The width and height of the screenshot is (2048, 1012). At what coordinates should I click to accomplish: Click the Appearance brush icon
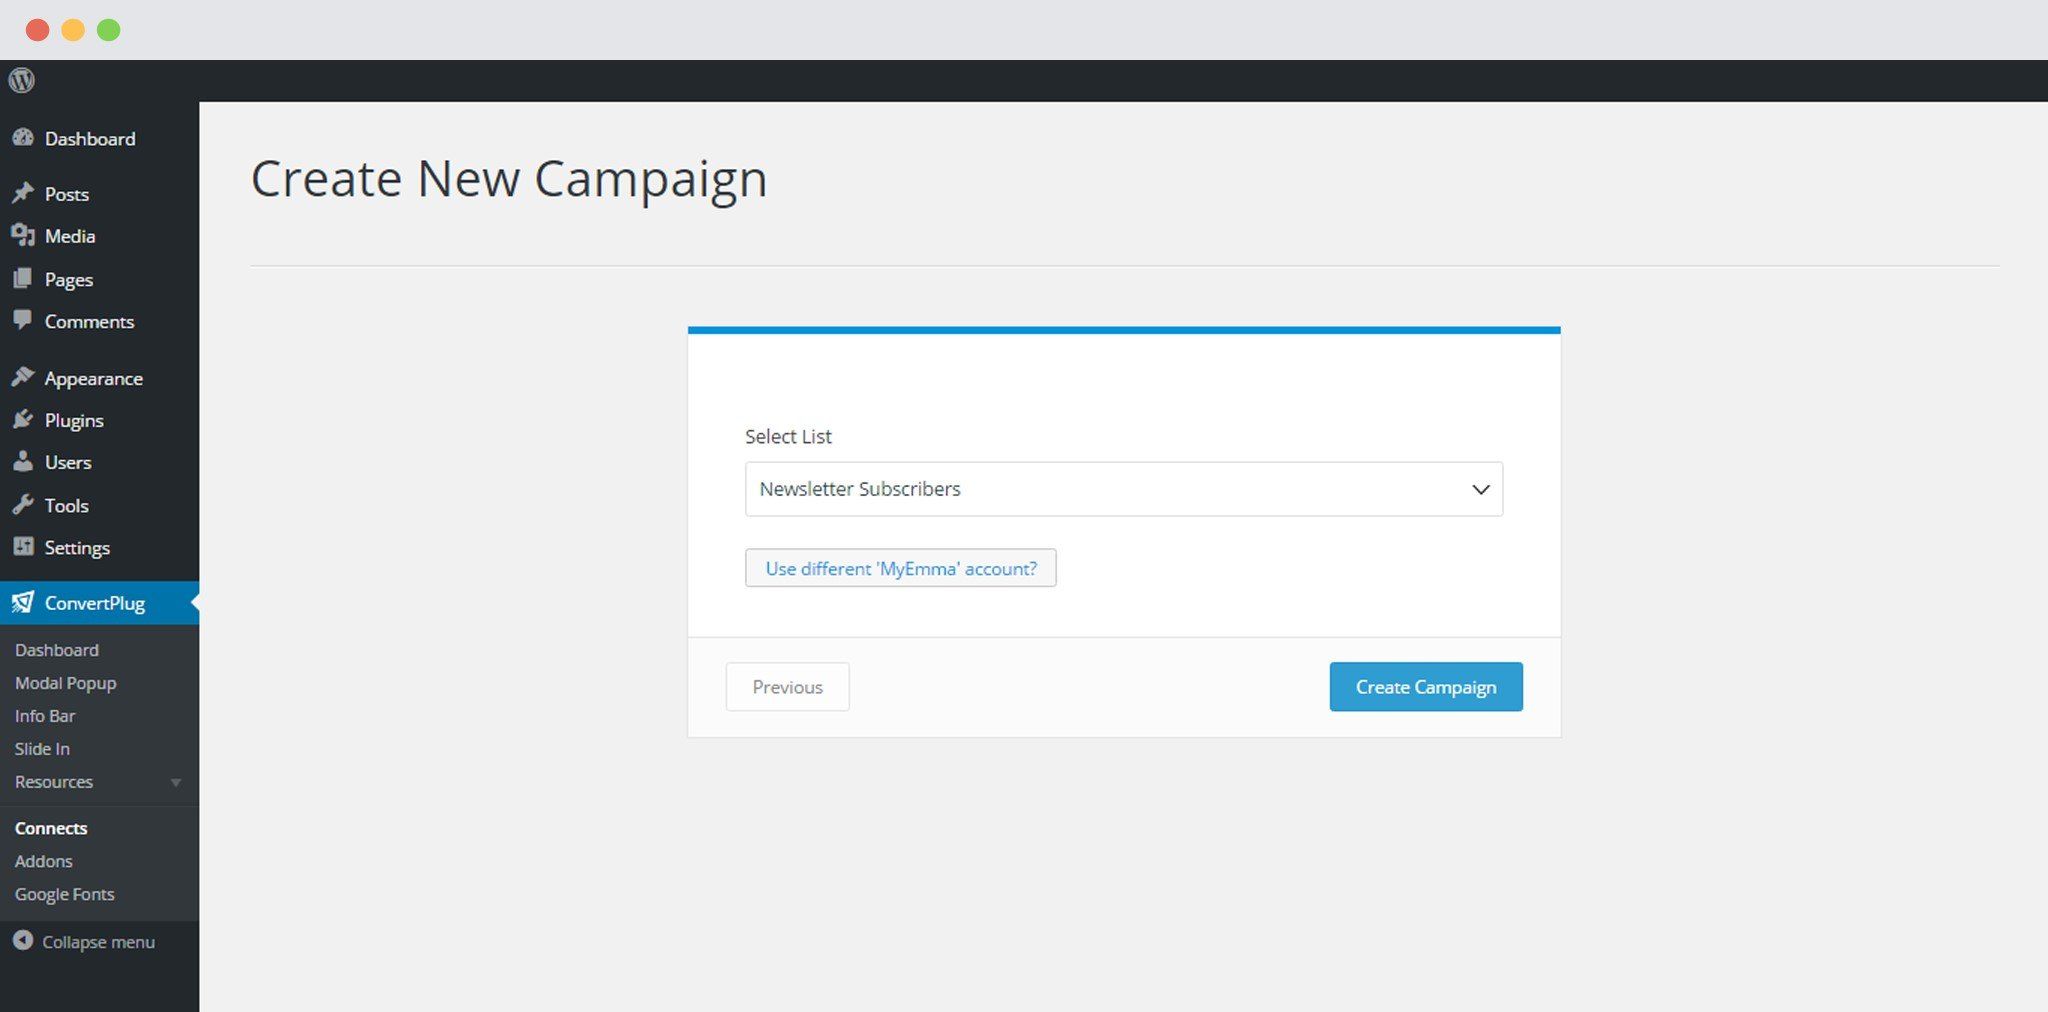click(23, 377)
